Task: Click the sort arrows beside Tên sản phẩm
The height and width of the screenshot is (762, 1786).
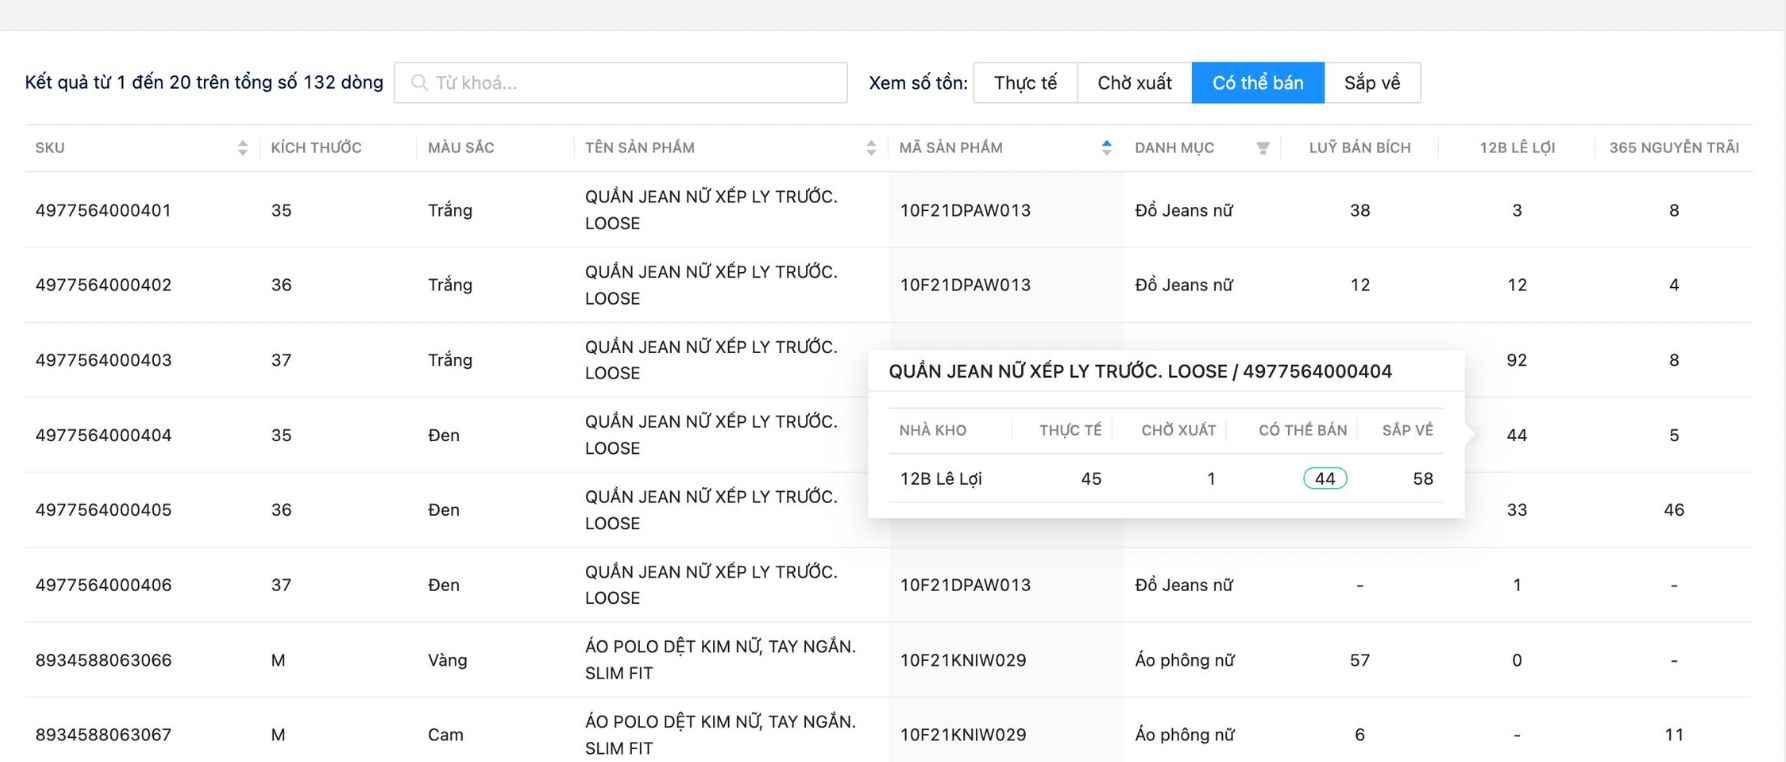Action: click(870, 148)
